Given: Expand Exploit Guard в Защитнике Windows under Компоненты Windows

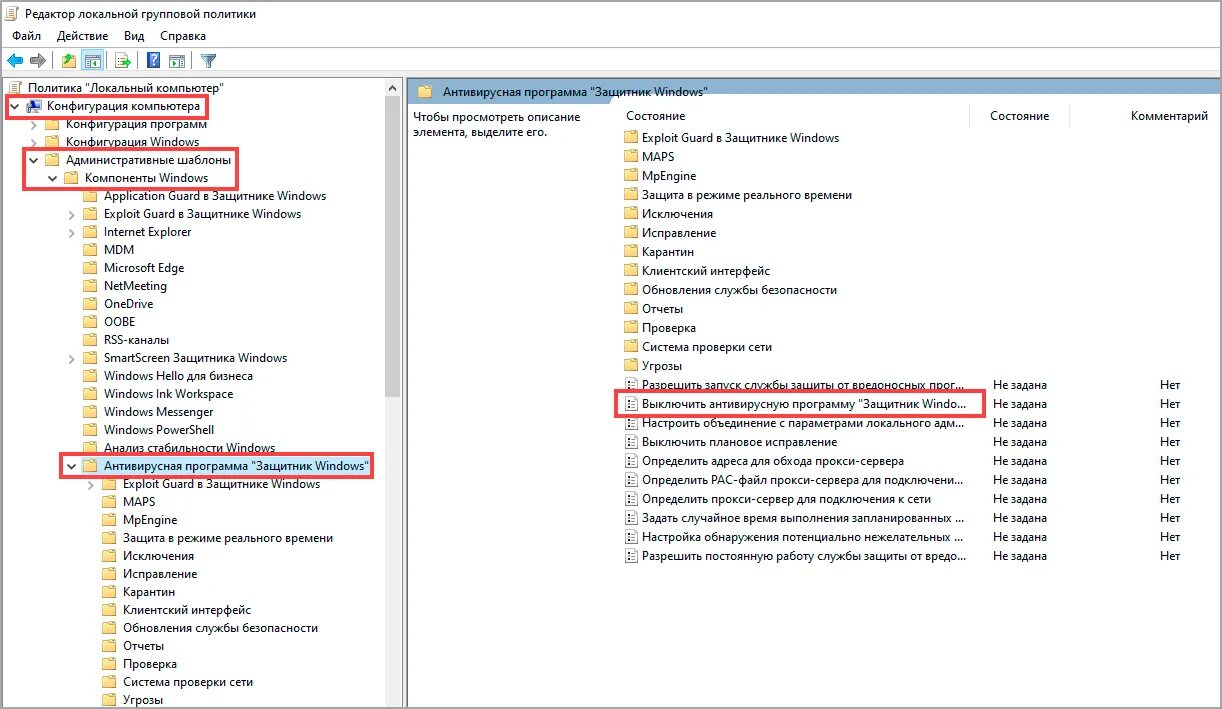Looking at the screenshot, I should 71,214.
